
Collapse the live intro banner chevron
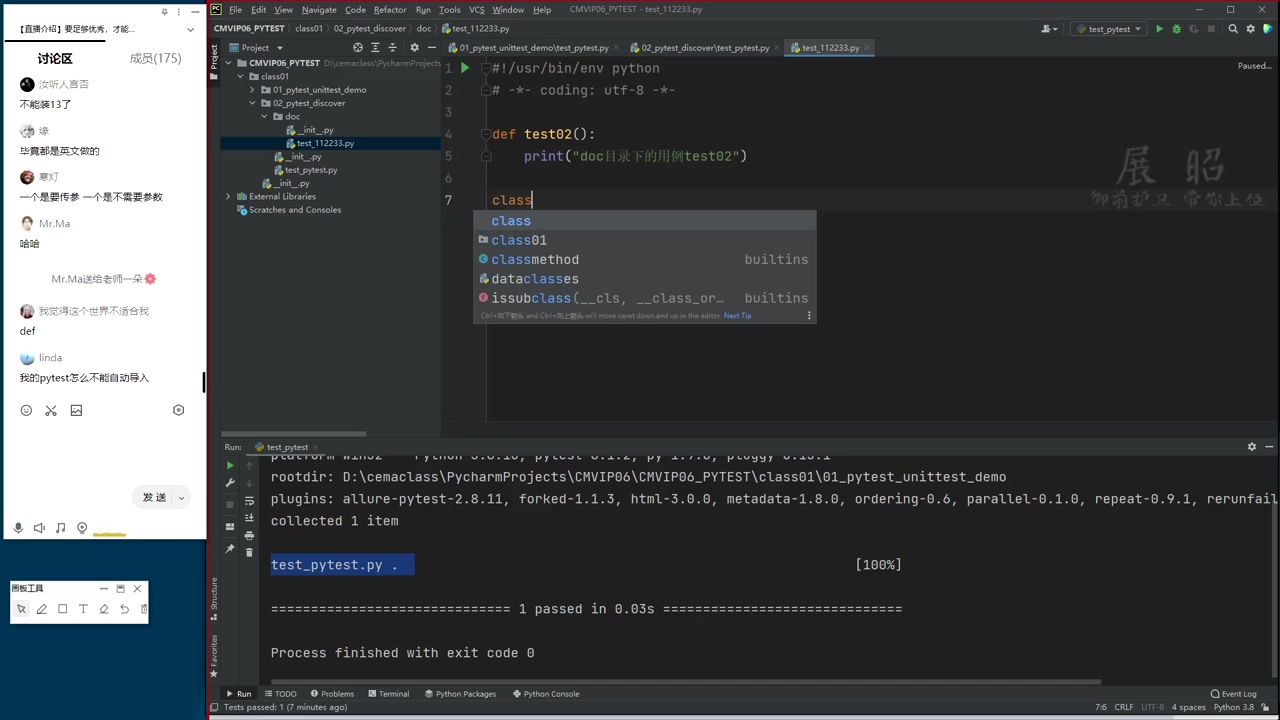190,29
